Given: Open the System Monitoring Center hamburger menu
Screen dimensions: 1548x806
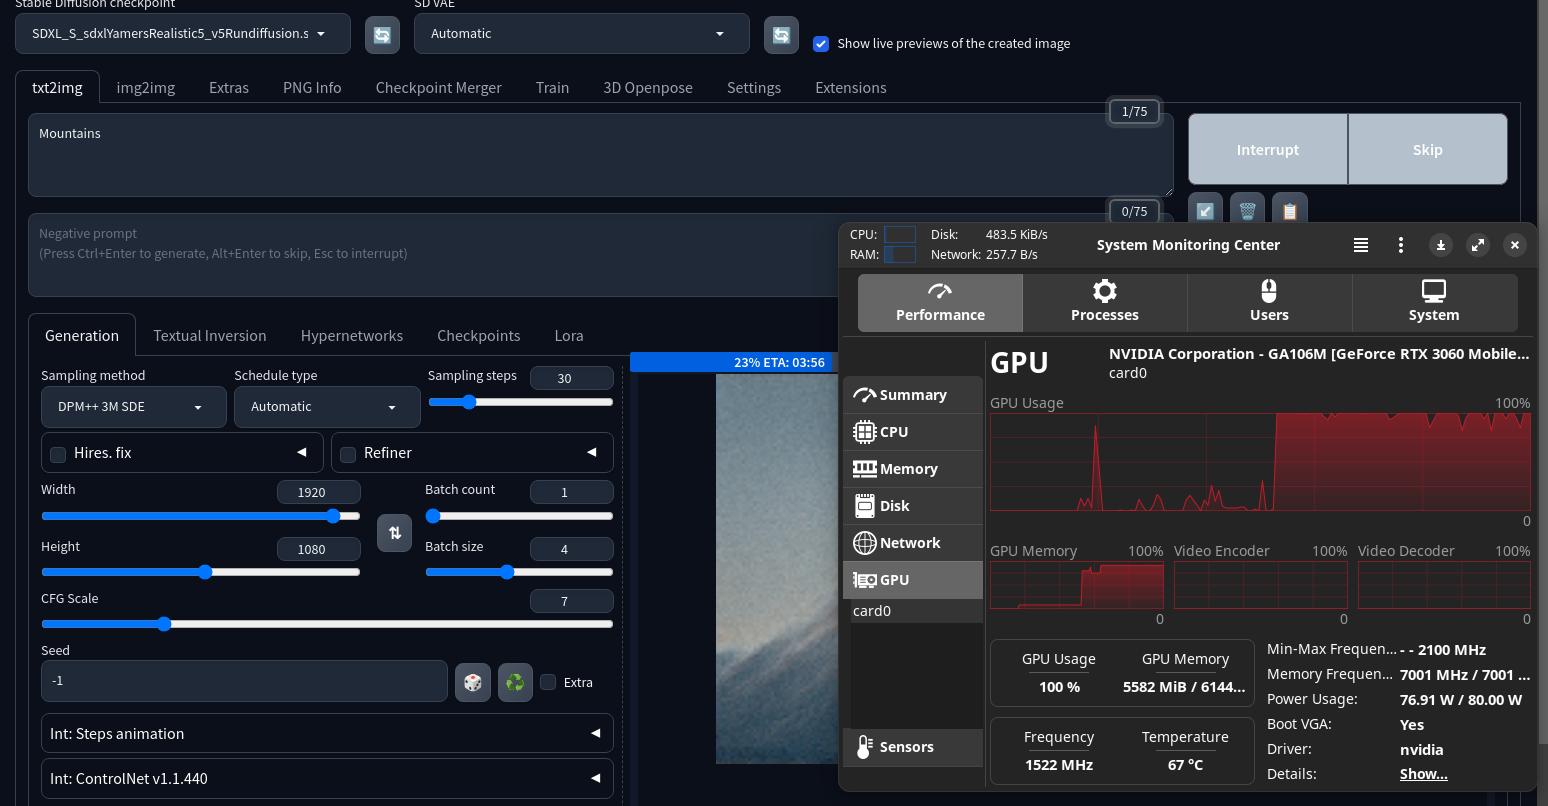Looking at the screenshot, I should pos(1360,245).
